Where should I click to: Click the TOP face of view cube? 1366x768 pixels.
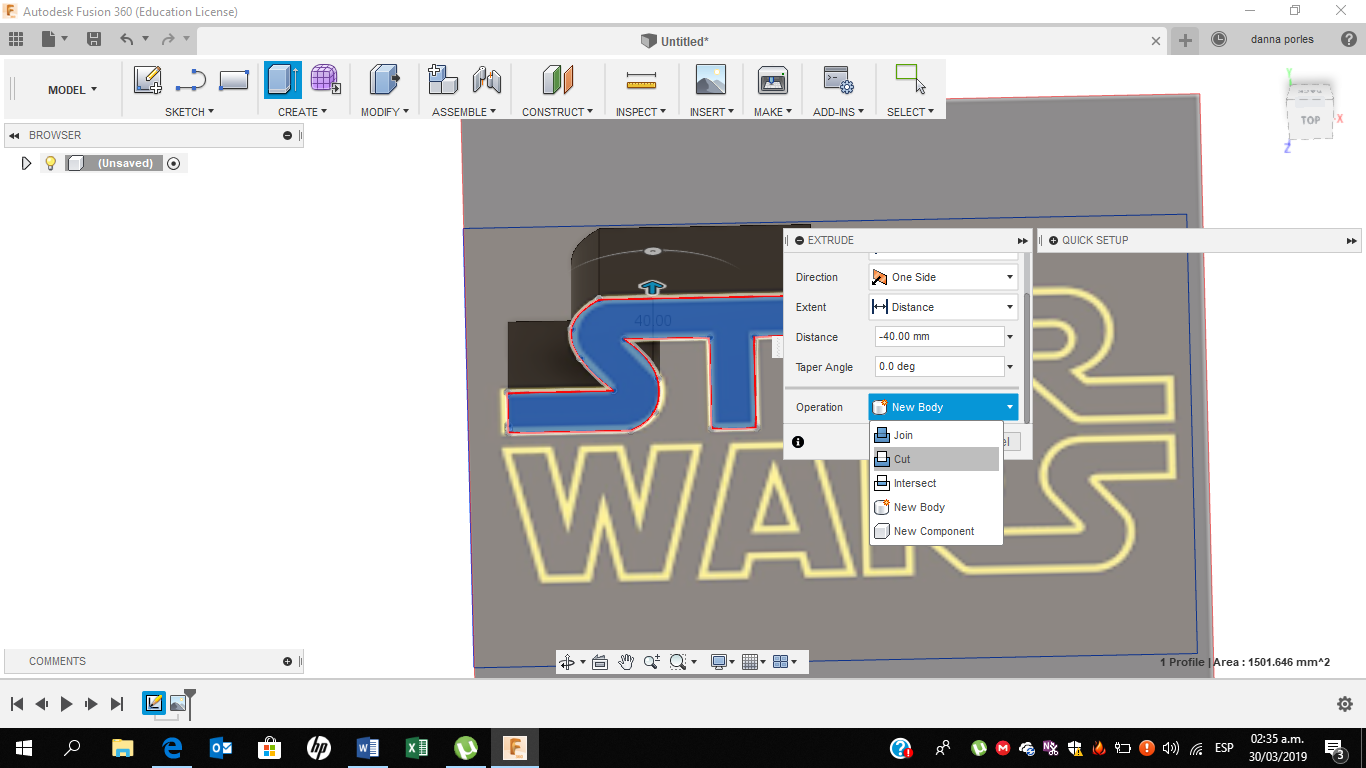[x=1310, y=119]
